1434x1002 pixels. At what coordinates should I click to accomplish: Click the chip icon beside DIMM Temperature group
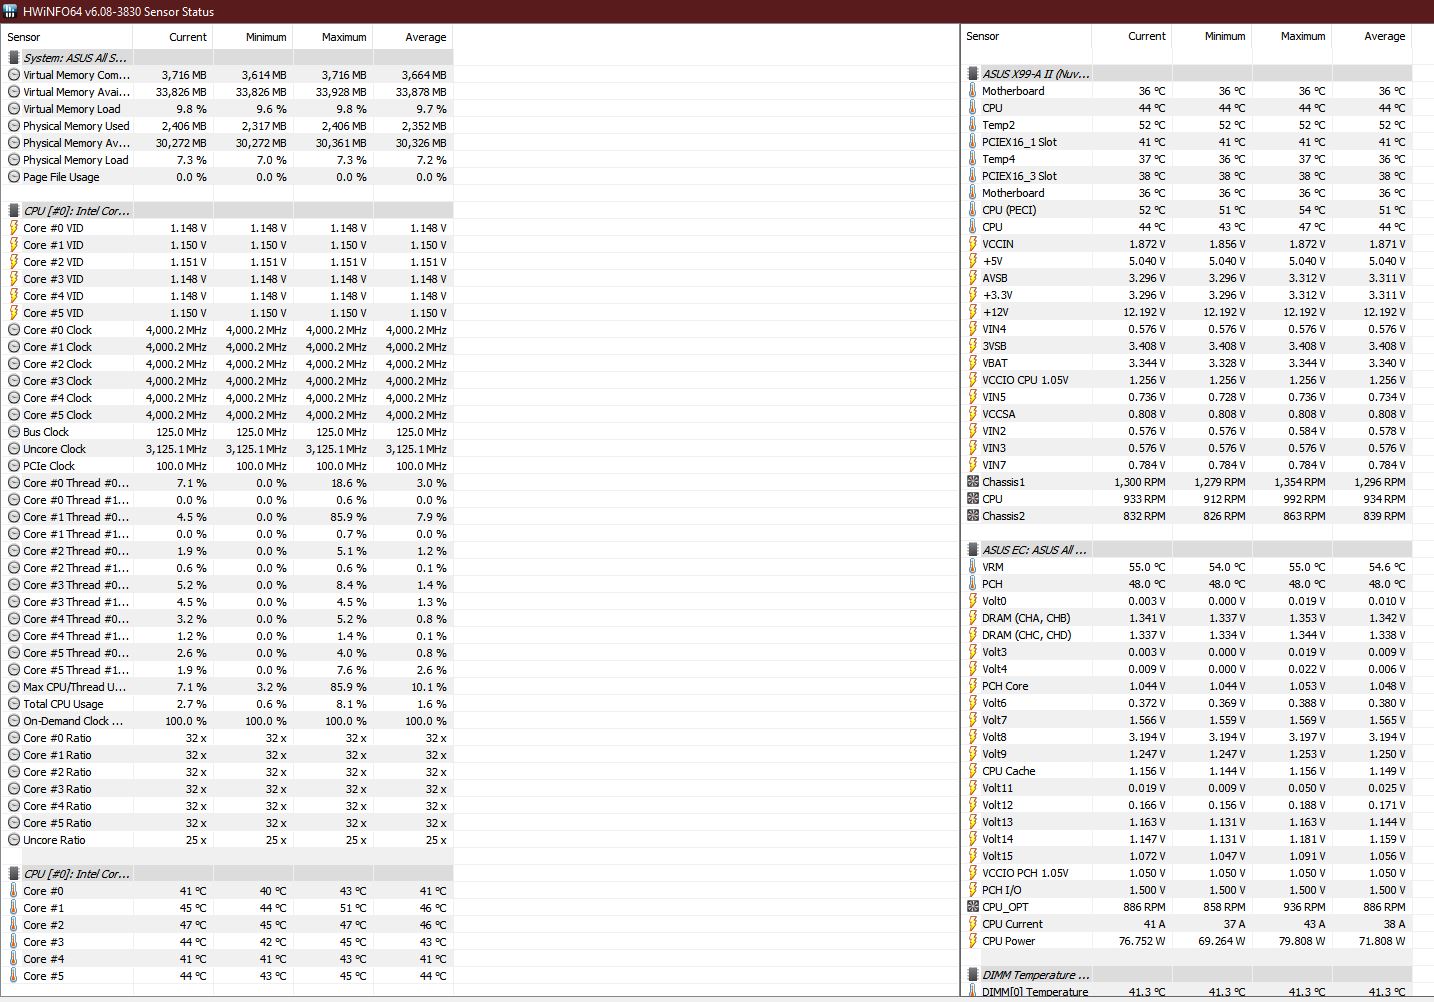point(973,975)
